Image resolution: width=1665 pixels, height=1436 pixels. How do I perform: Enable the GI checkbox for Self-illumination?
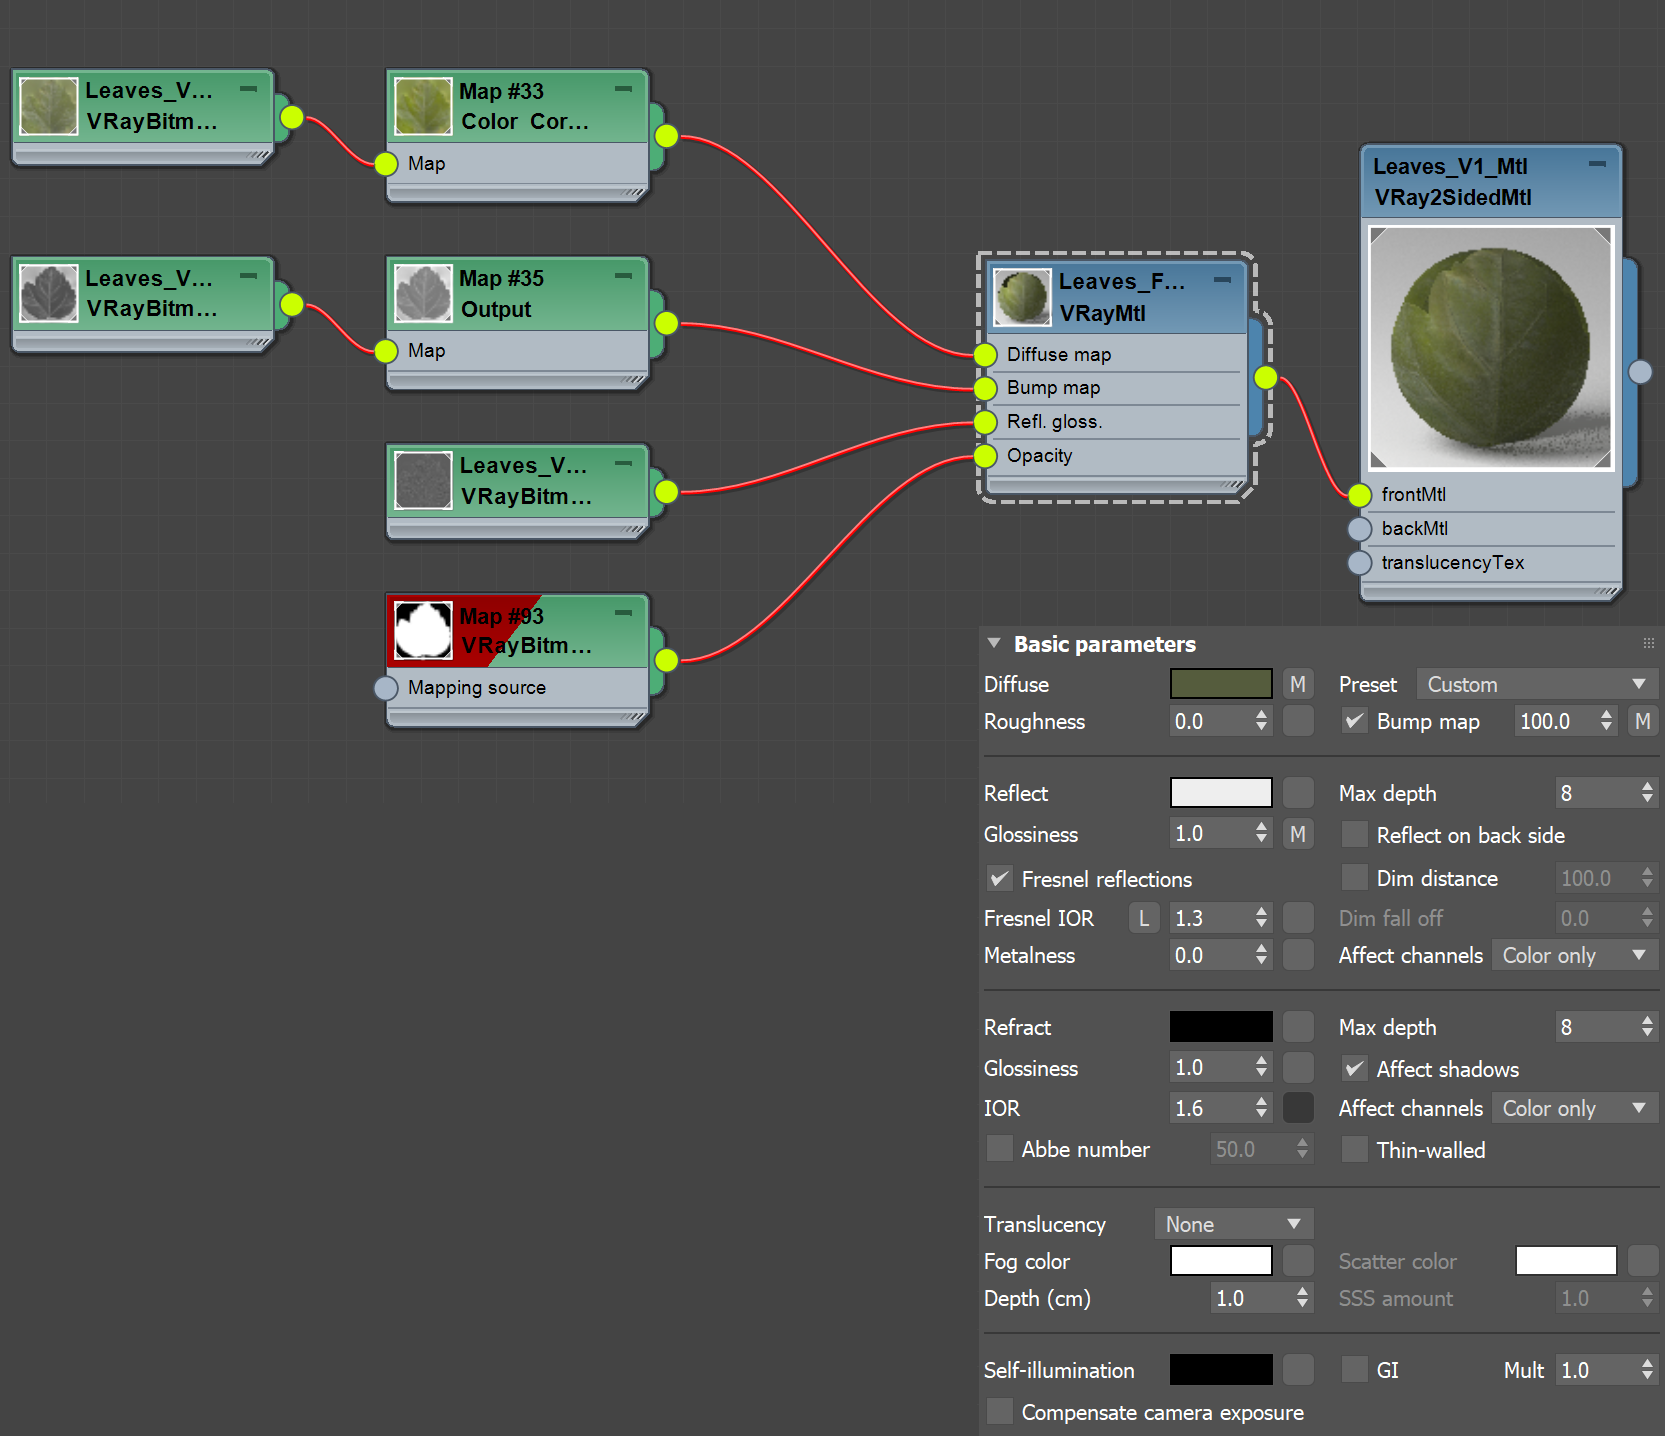pyautogui.click(x=1354, y=1369)
